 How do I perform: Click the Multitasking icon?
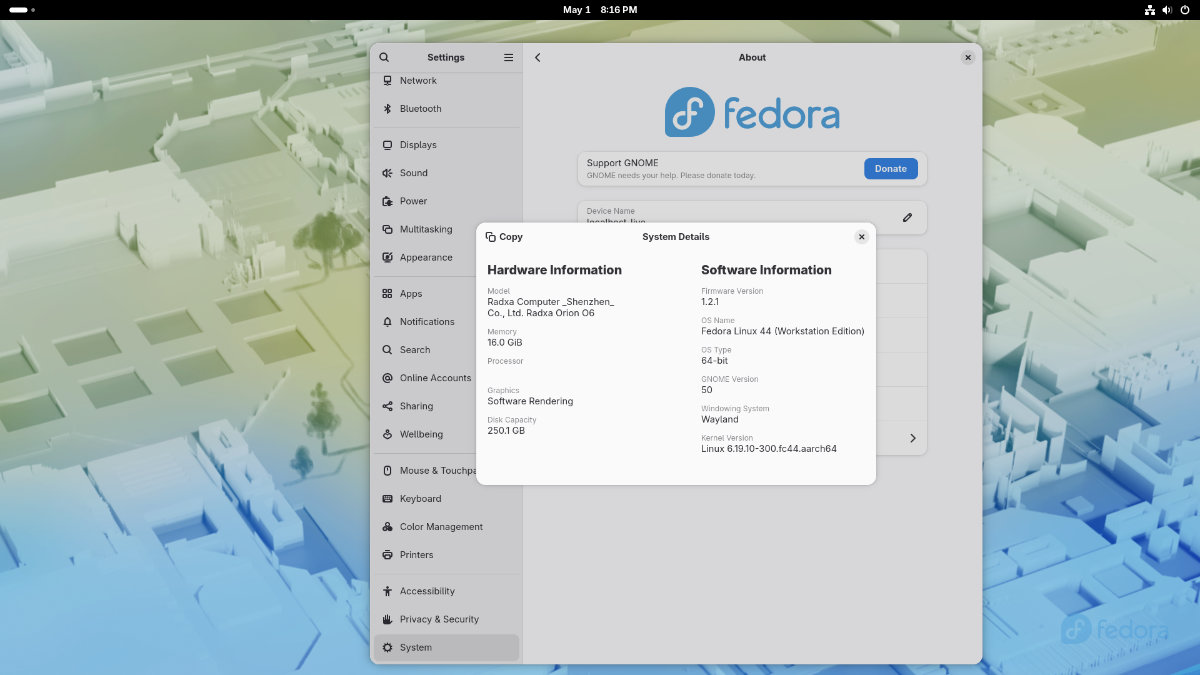(387, 229)
